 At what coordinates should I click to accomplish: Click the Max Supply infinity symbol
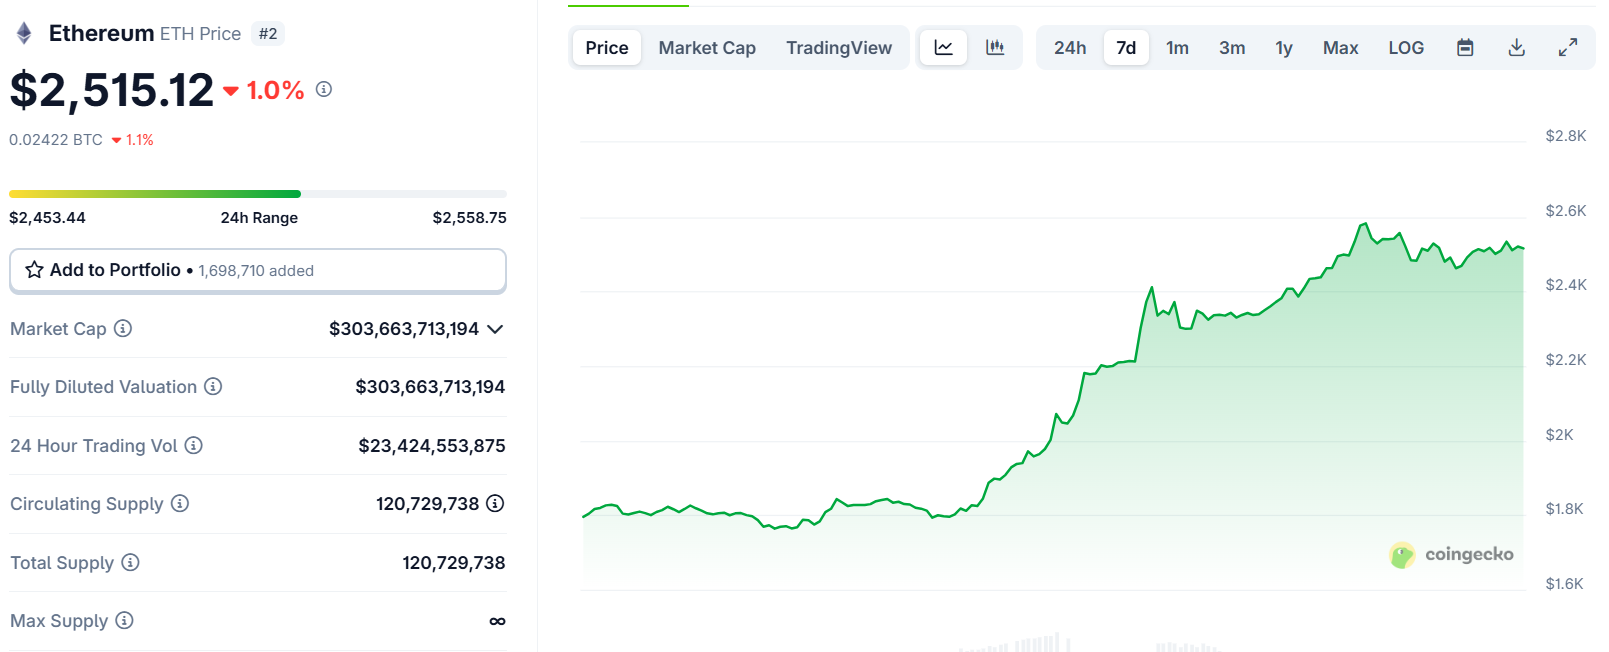pos(497,621)
